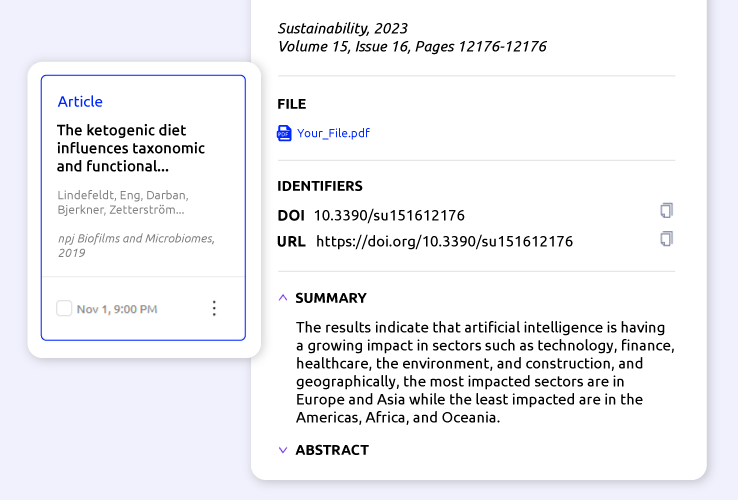This screenshot has width=738, height=500.
Task: Click the Article type label
Action: [x=80, y=101]
